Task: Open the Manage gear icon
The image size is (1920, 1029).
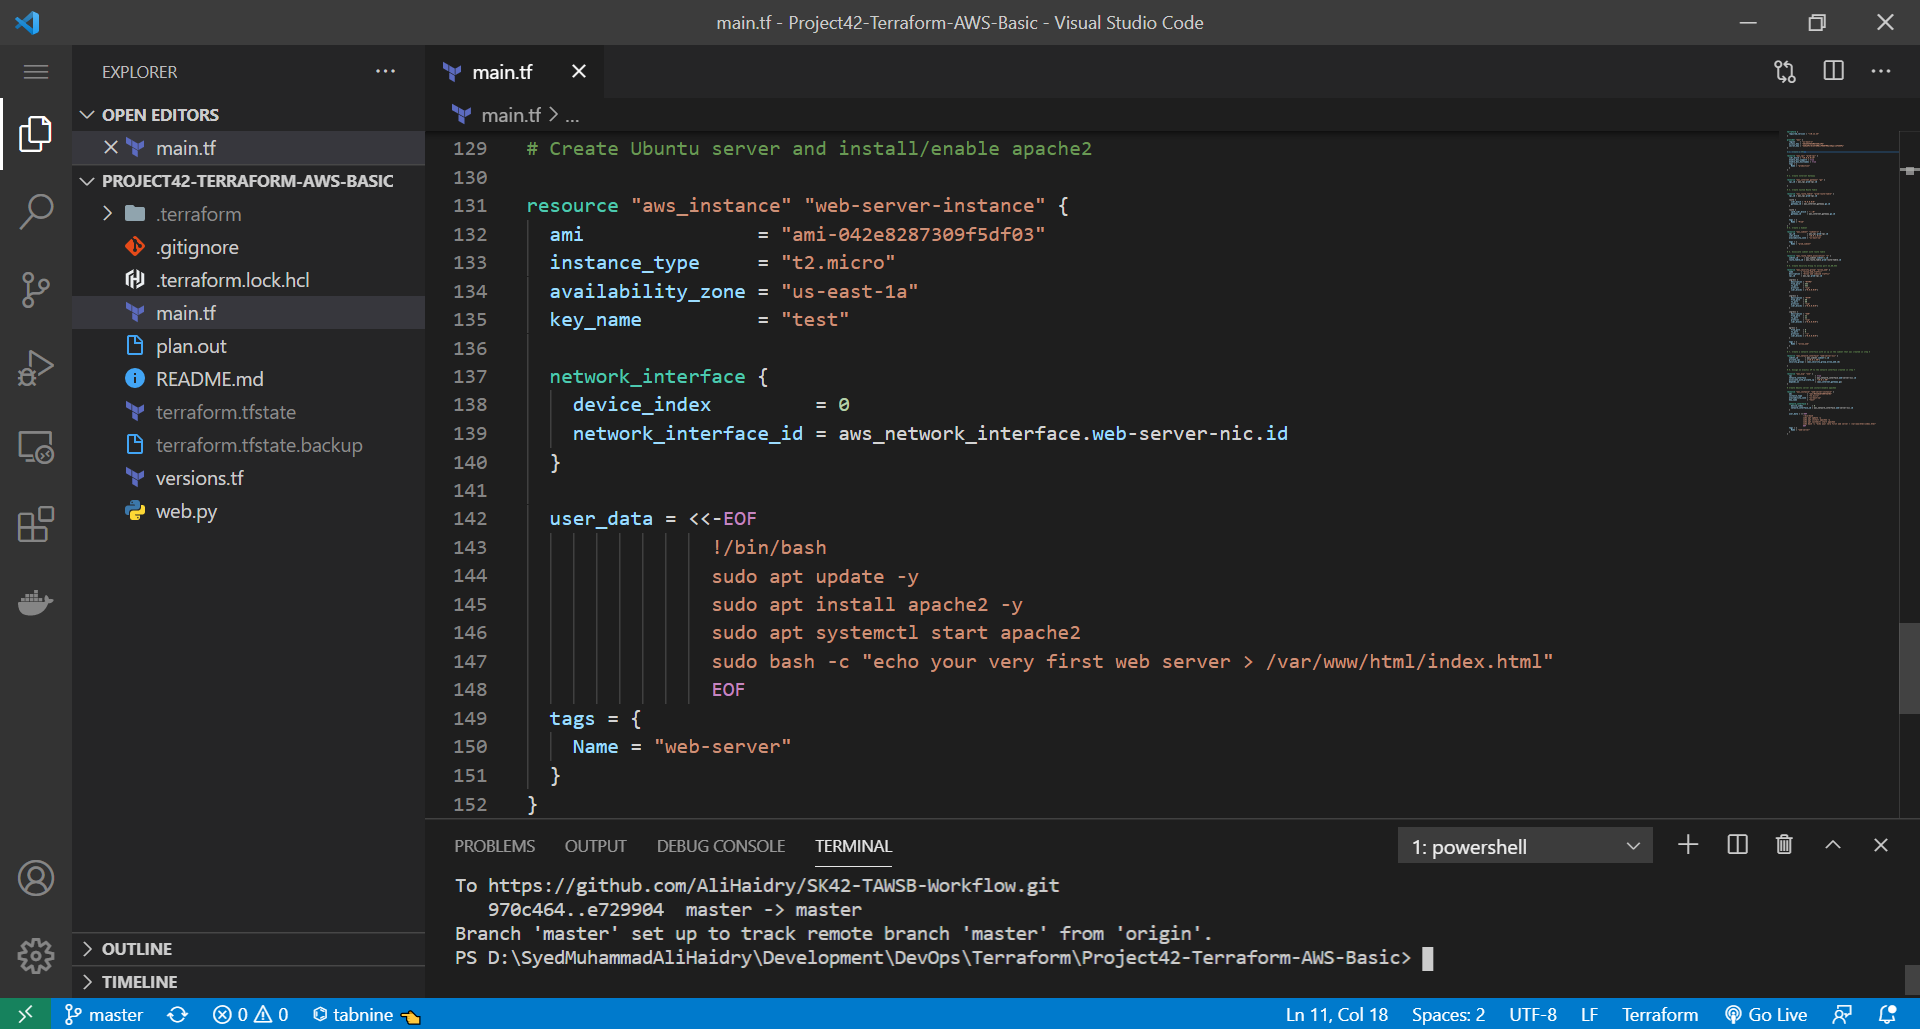Action: coord(36,955)
